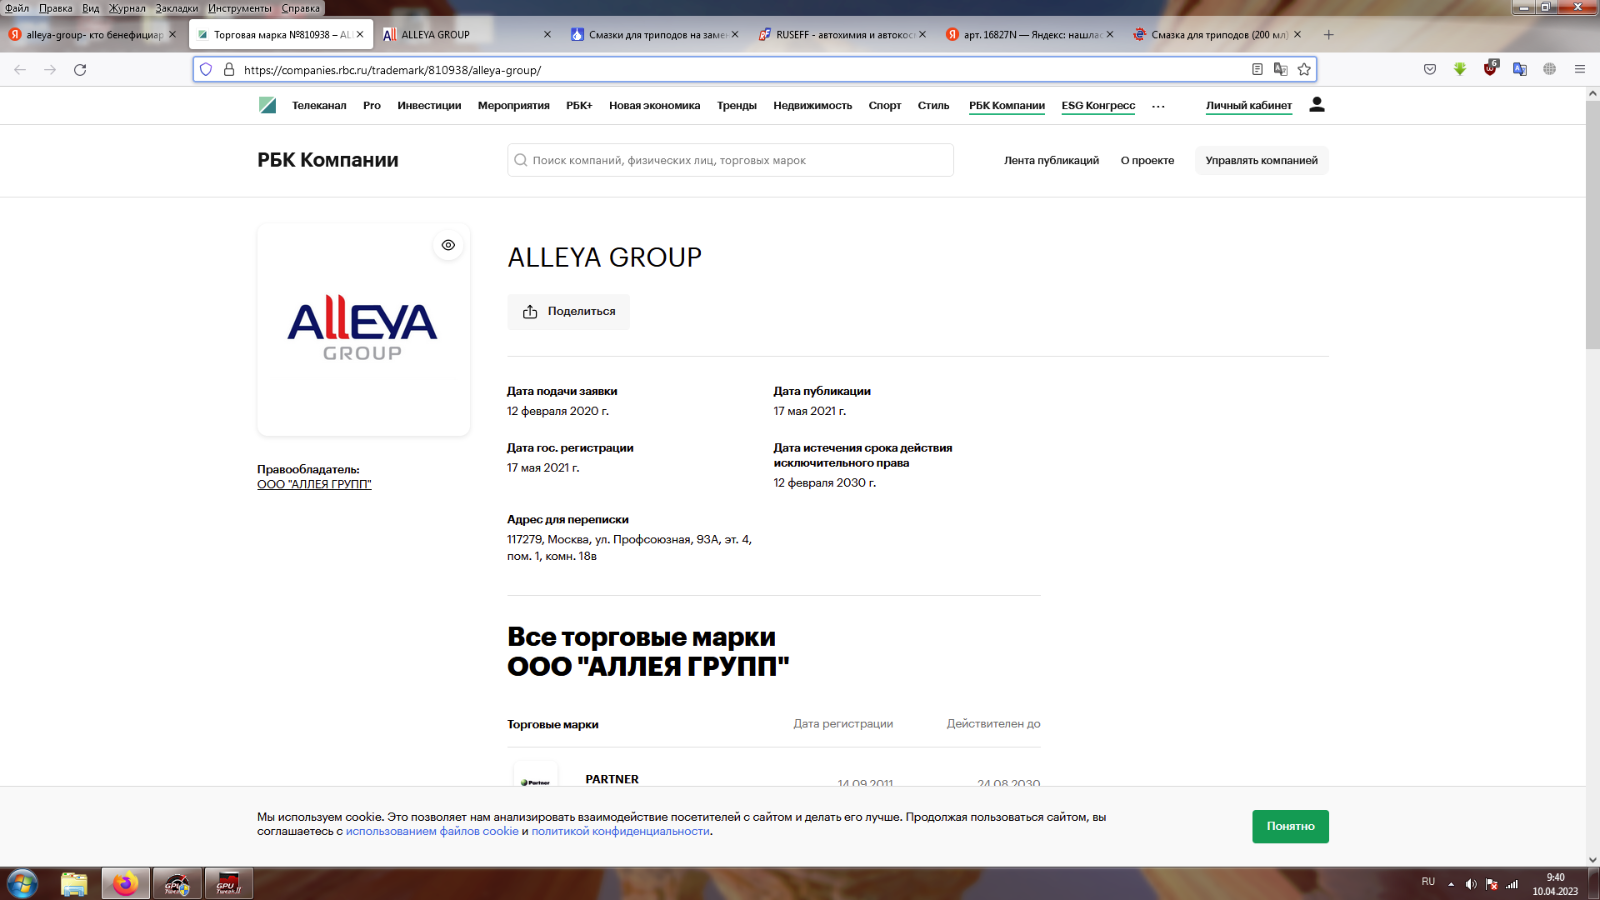Click the Поделиться share button

click(x=568, y=311)
